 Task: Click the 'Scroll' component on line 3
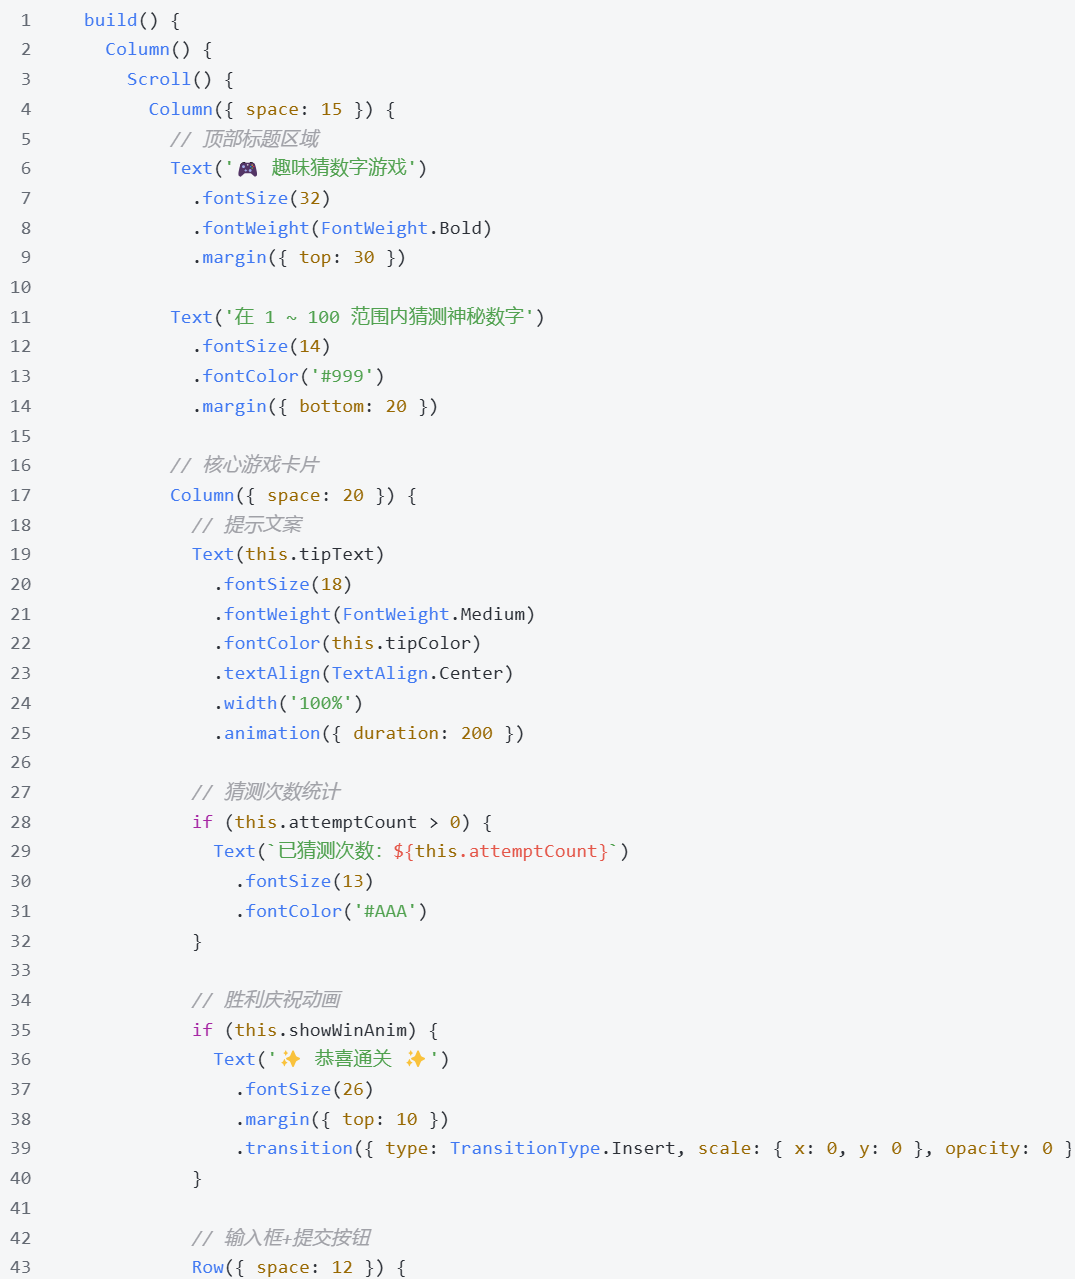159,79
